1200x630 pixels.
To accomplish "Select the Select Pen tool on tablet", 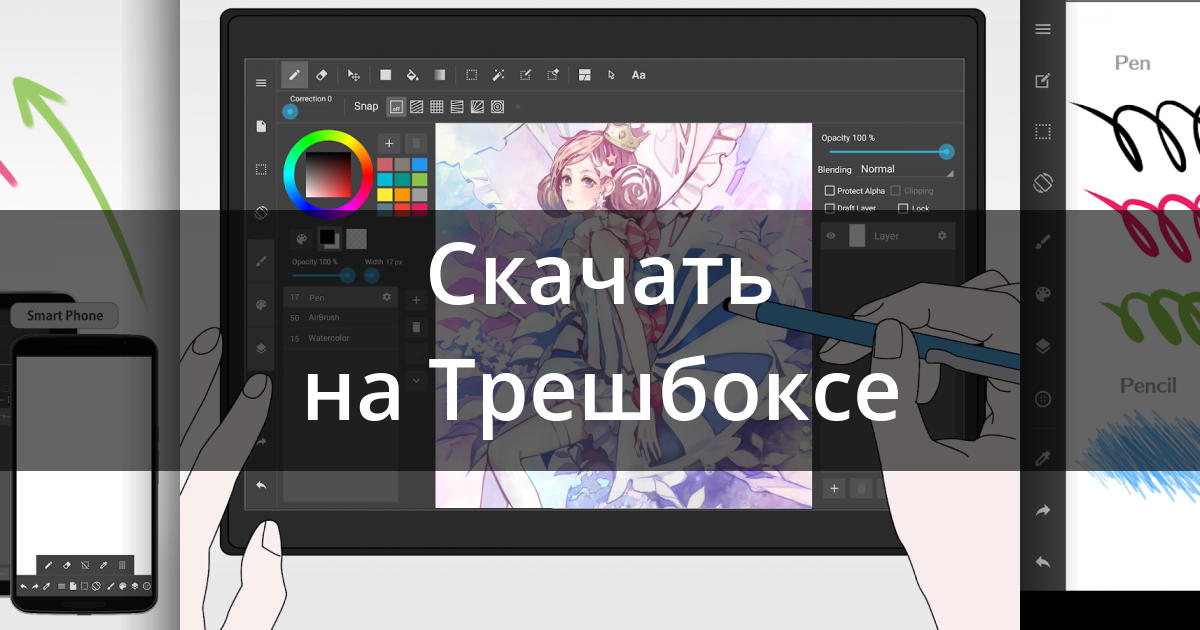I will [526, 74].
